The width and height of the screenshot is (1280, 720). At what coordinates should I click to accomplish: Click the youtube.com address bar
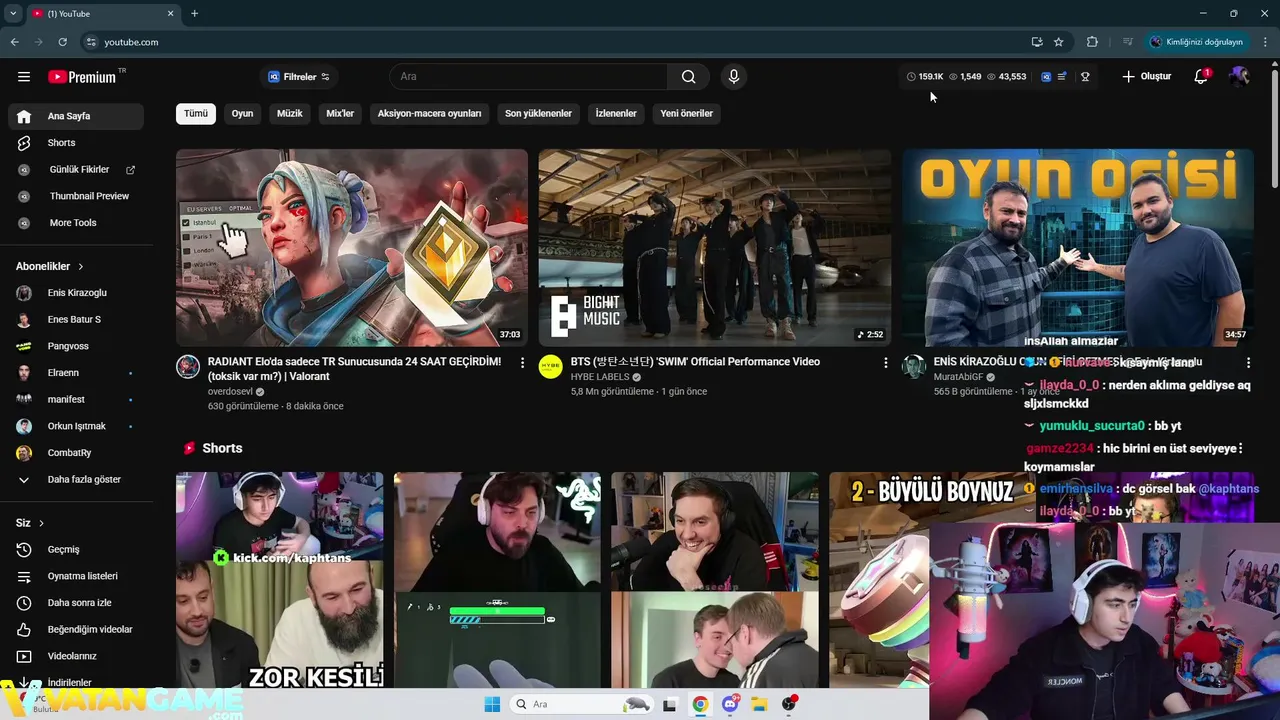point(553,42)
